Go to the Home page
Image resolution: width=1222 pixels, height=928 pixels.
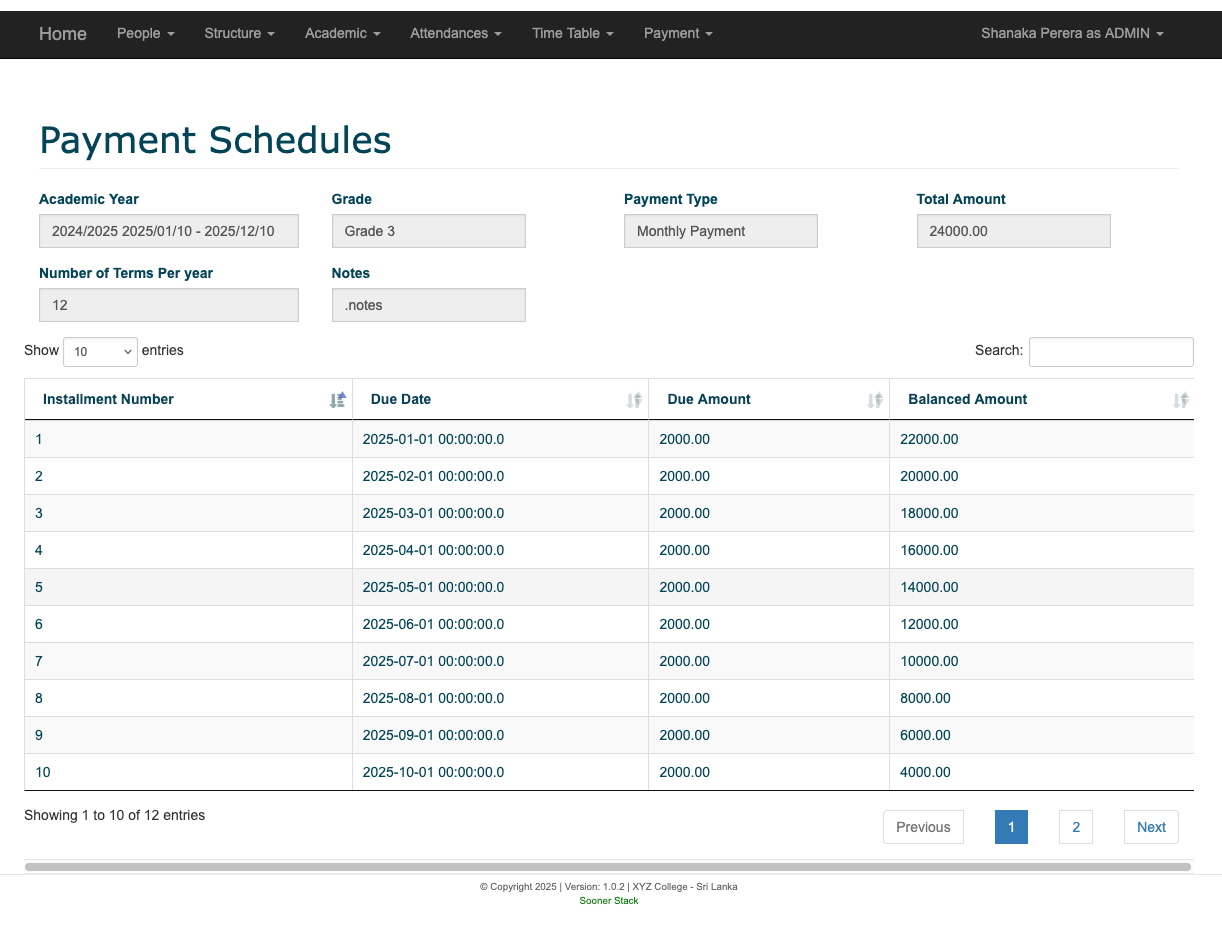tap(63, 34)
